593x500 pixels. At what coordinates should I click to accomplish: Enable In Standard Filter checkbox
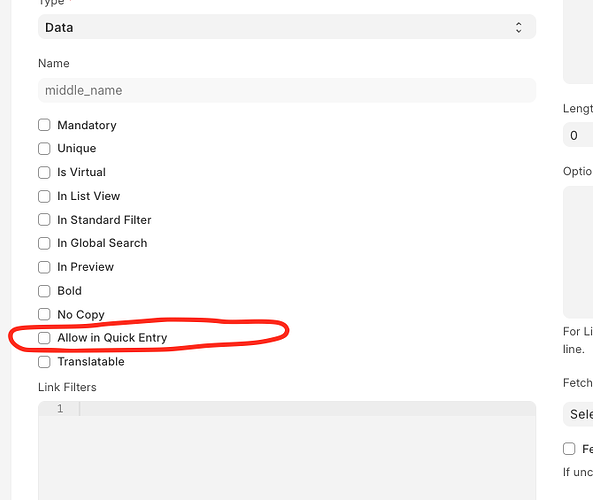tap(44, 219)
